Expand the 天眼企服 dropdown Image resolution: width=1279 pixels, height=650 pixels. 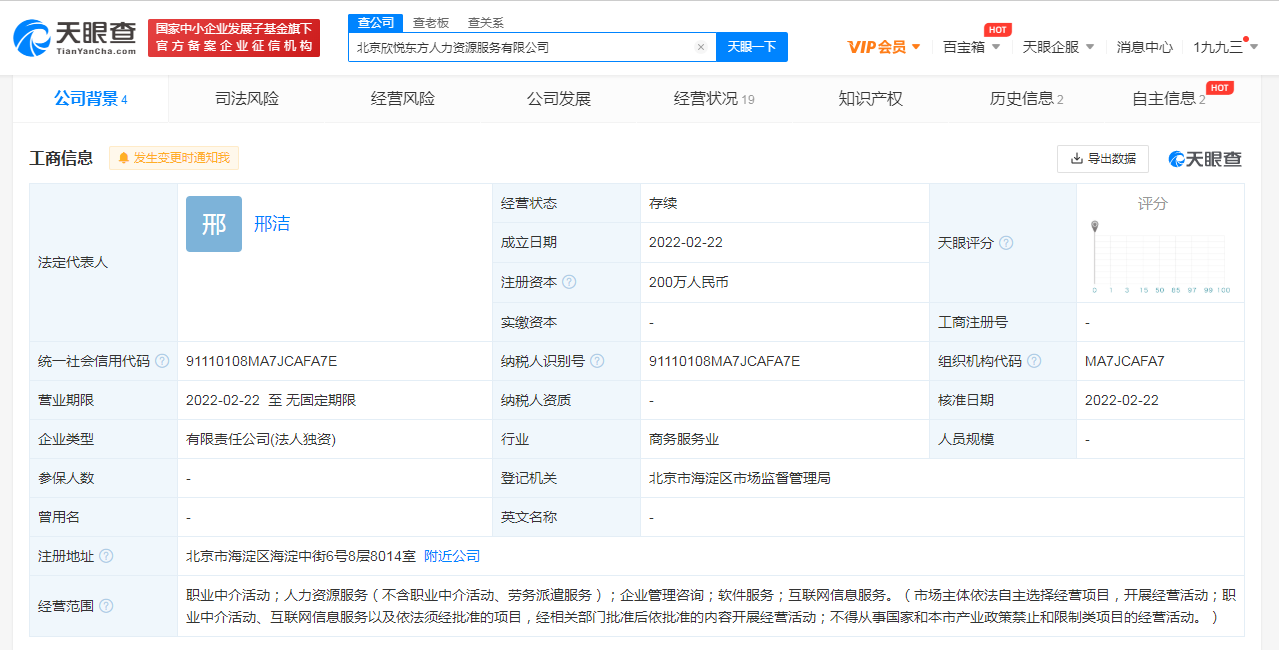click(x=1058, y=47)
